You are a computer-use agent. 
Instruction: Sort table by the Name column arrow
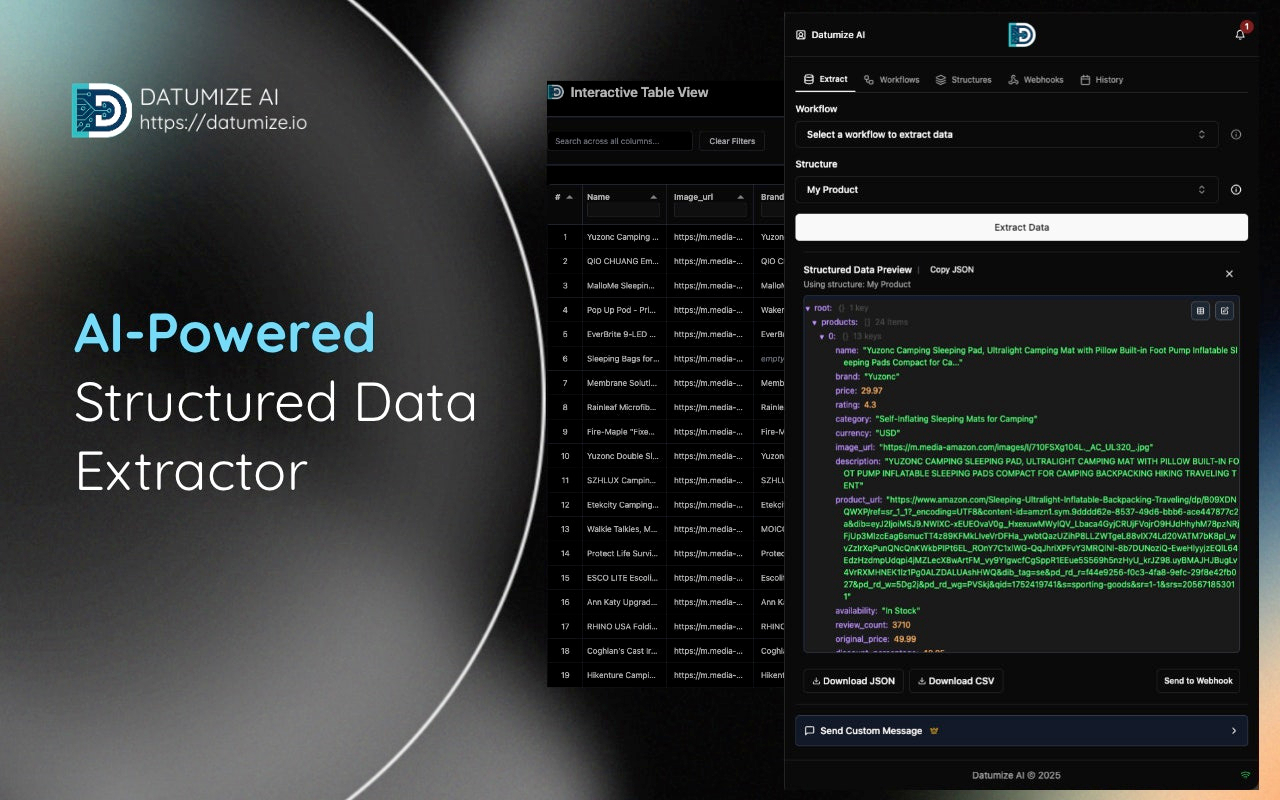tap(654, 197)
